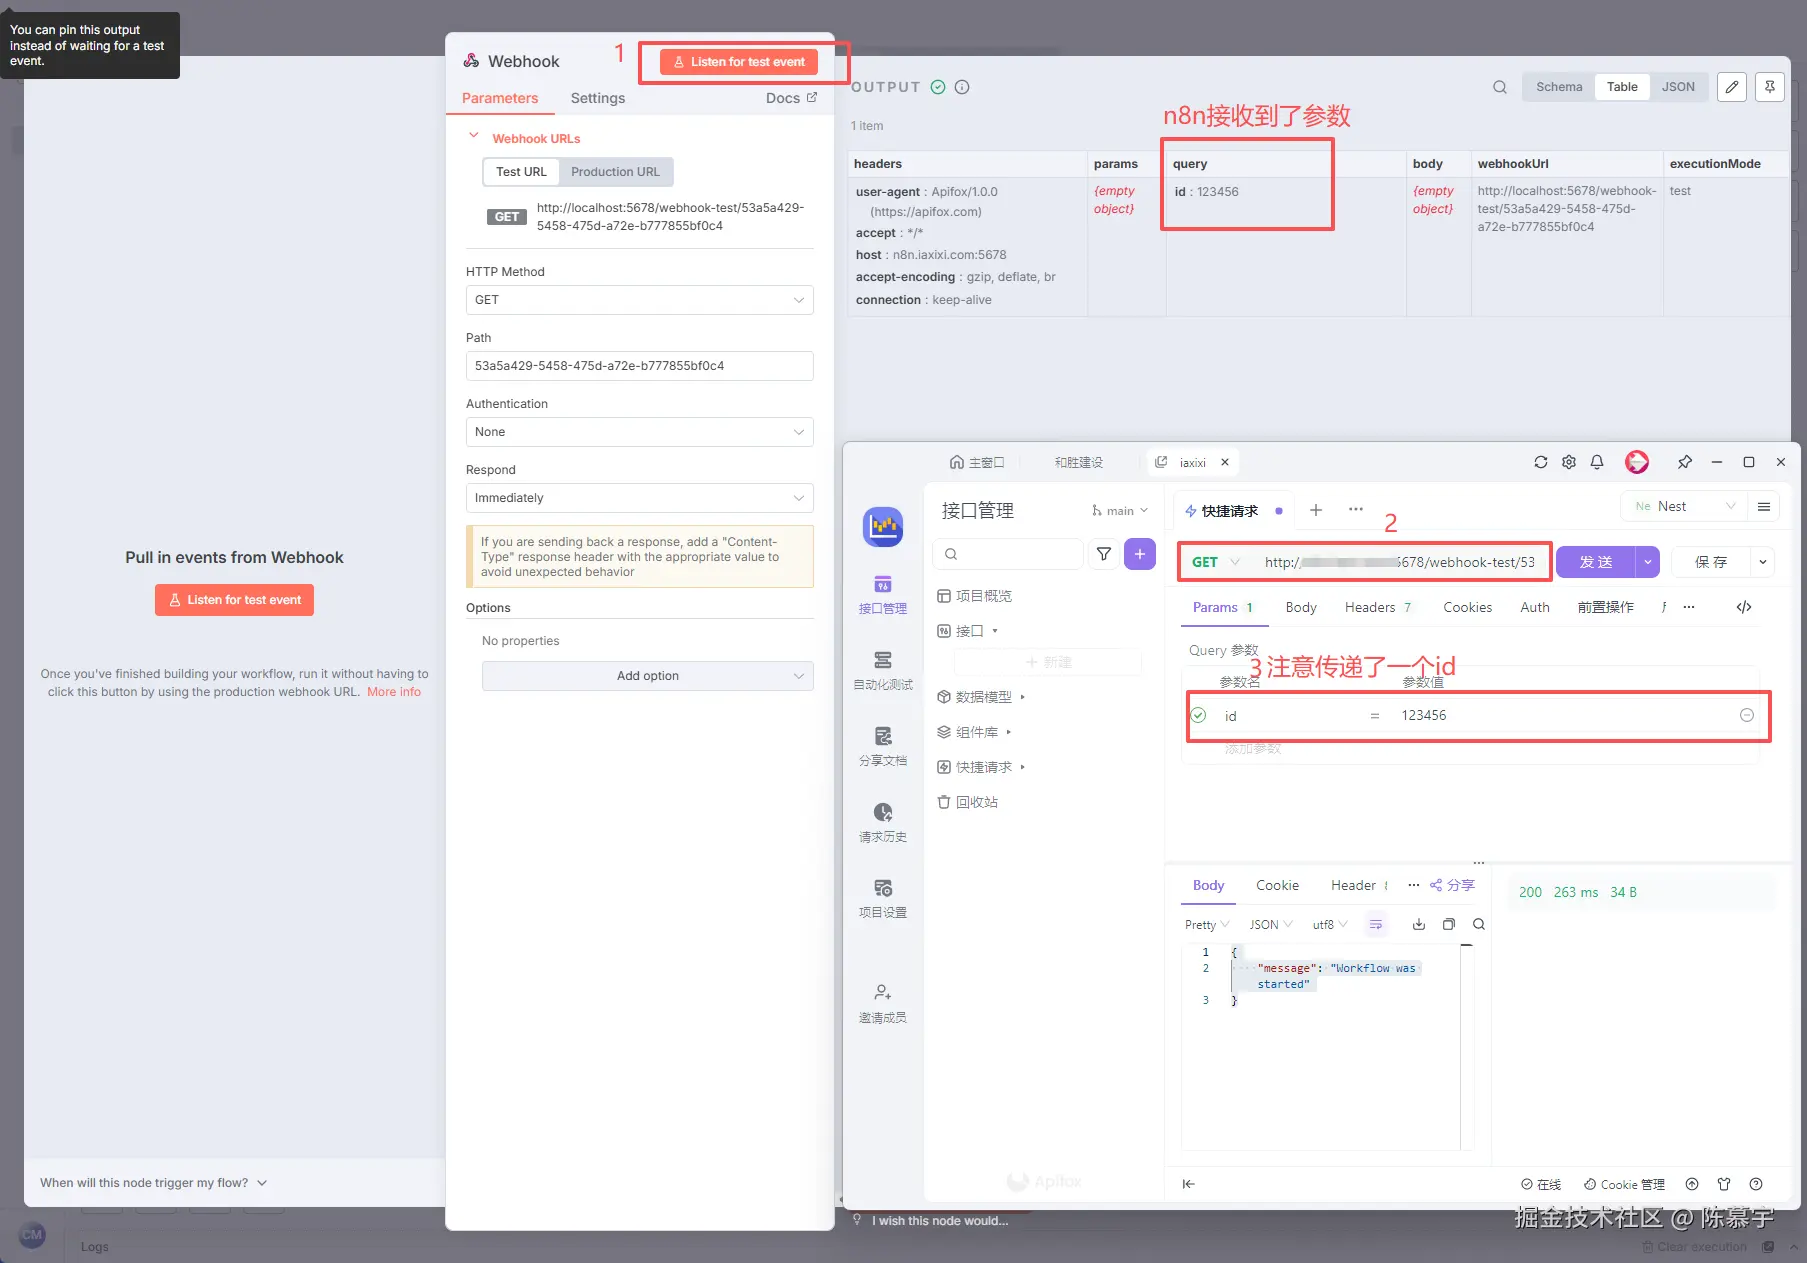
Task: Search the n8n output data
Action: (x=1500, y=87)
